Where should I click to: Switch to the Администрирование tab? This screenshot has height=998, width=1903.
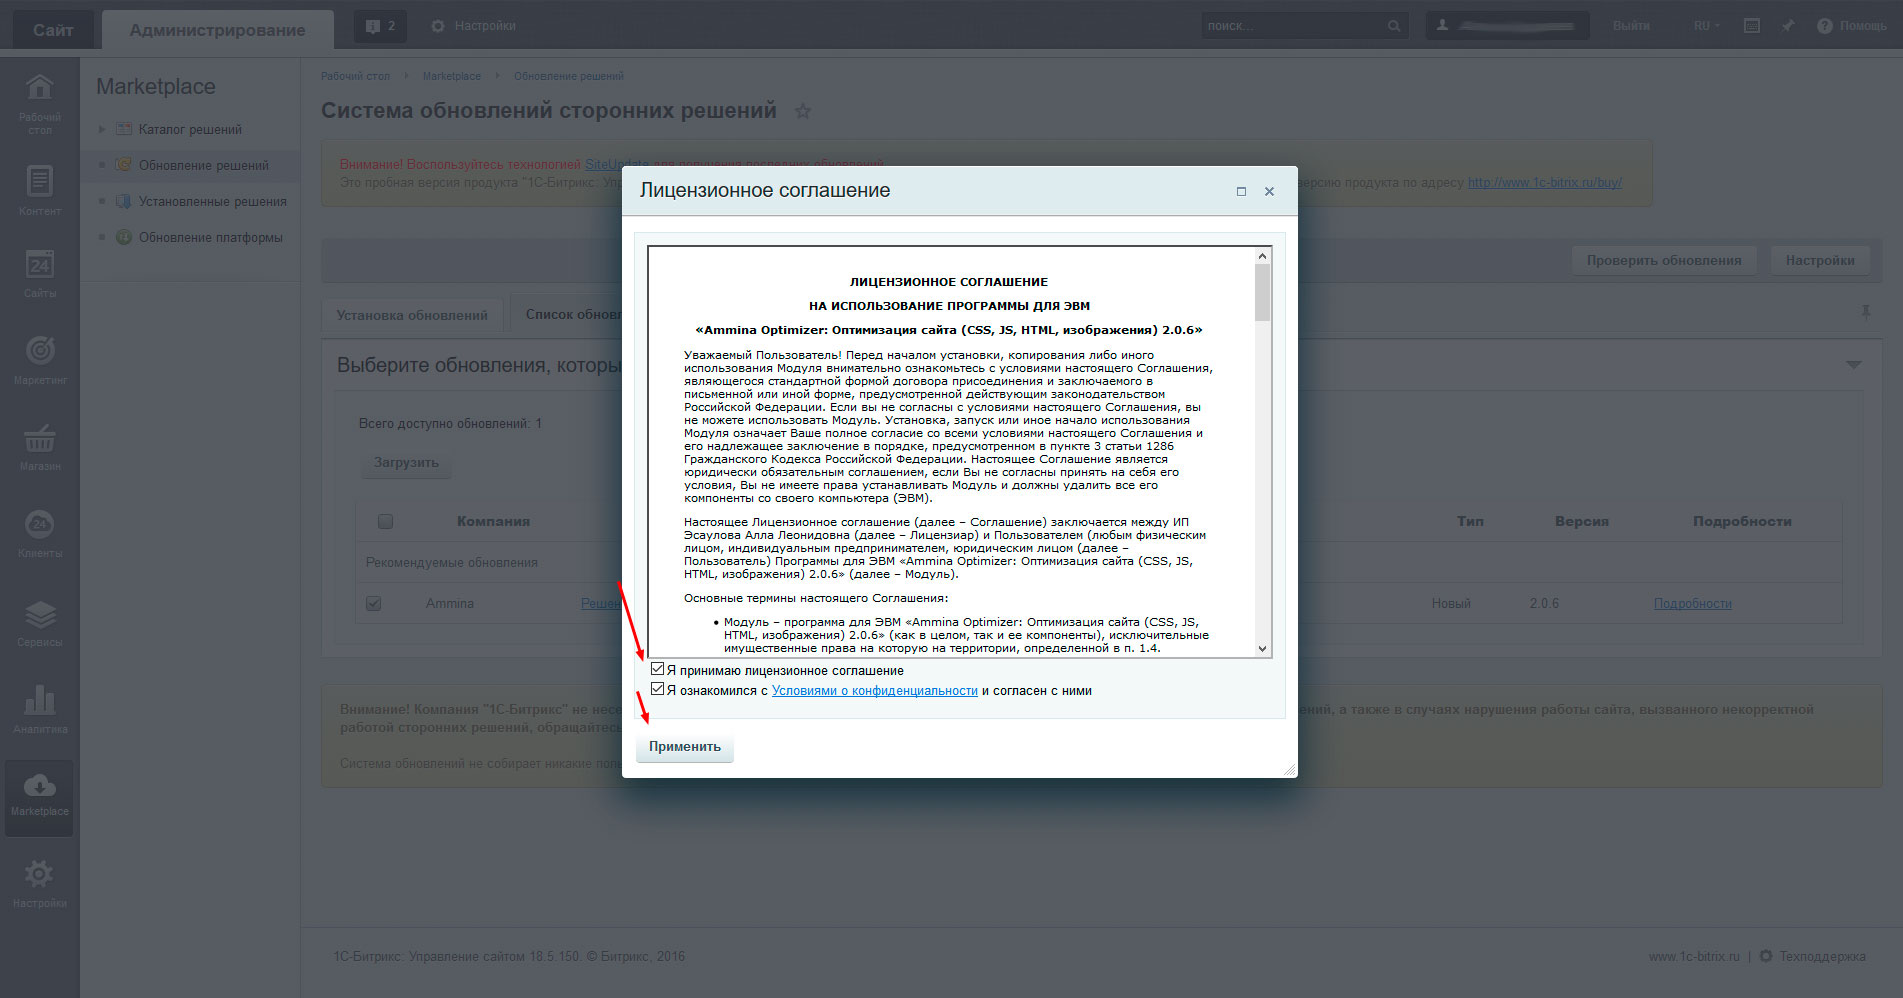pos(217,30)
